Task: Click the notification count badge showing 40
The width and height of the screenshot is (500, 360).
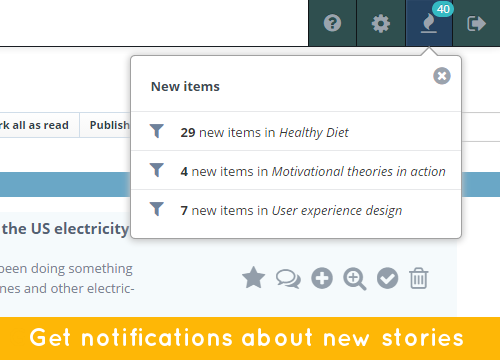Action: 443,9
